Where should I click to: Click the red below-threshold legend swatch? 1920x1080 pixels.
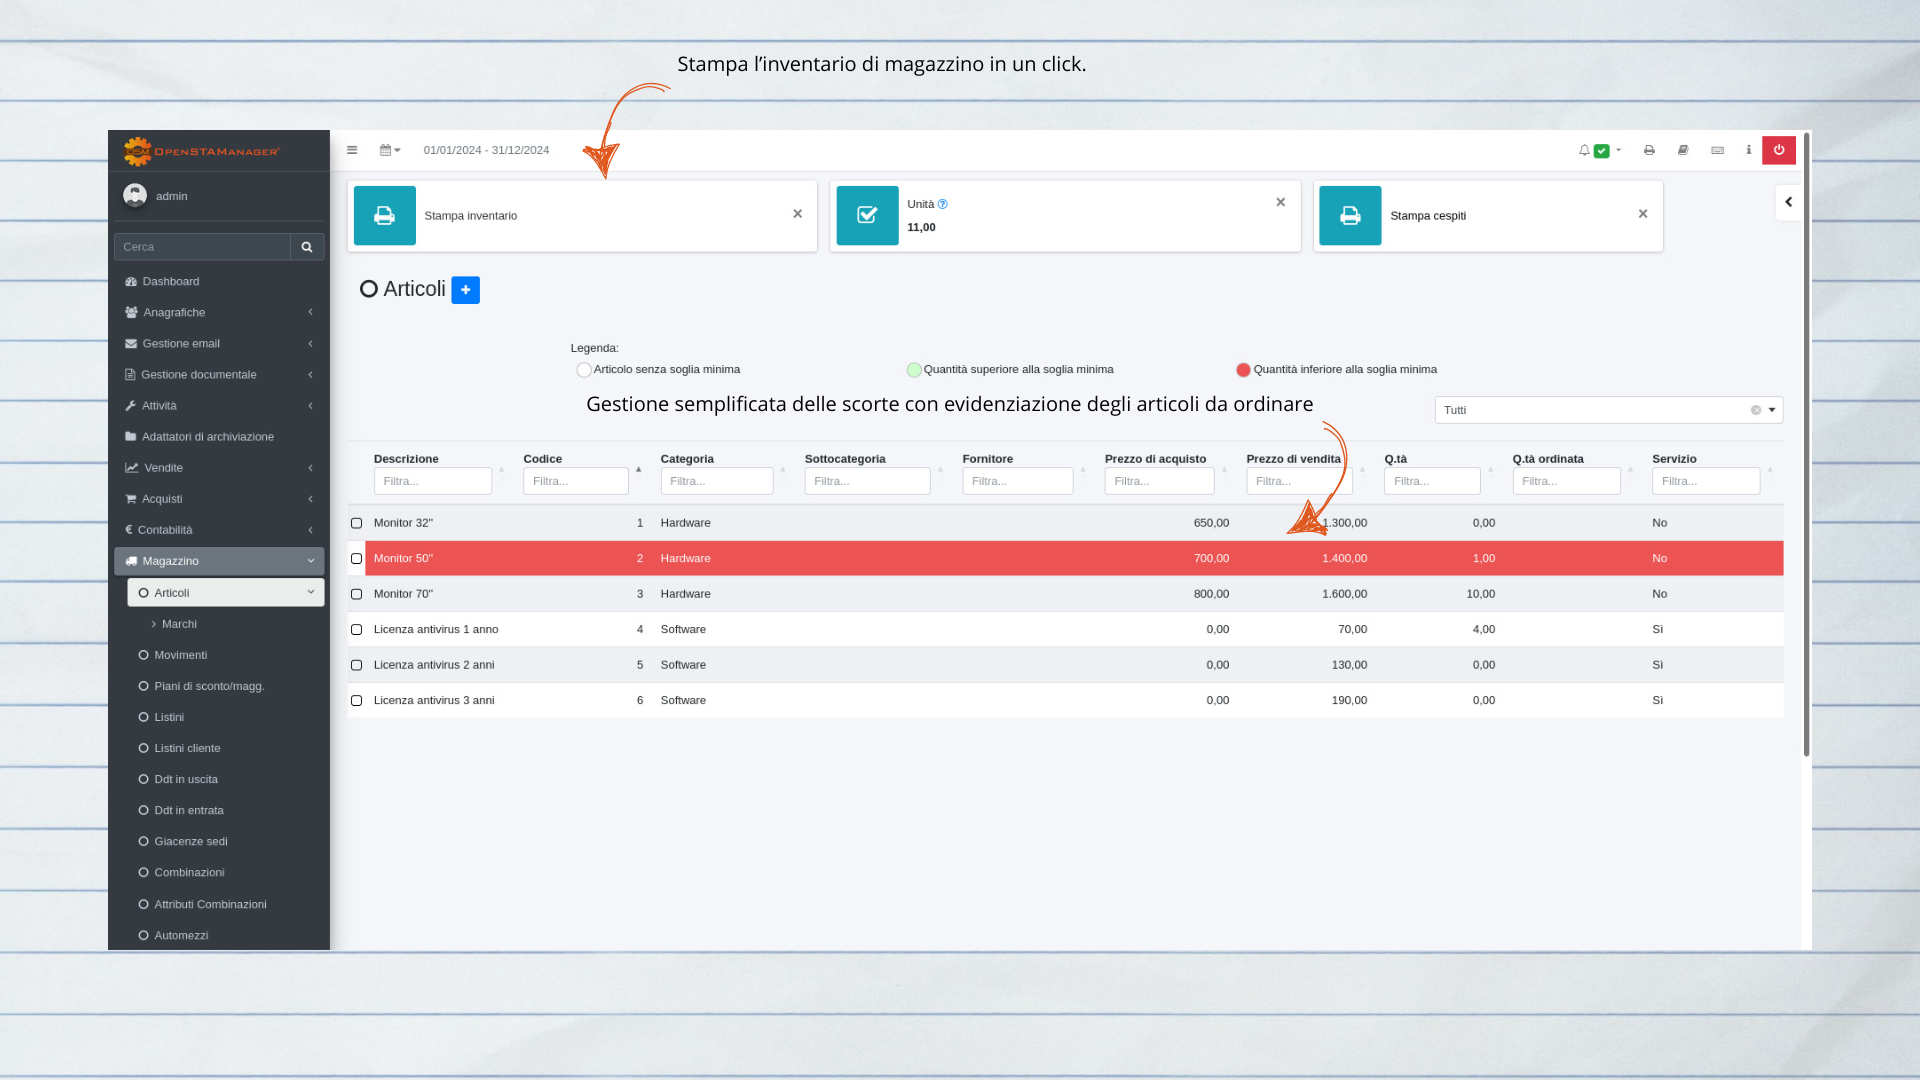(x=1243, y=370)
